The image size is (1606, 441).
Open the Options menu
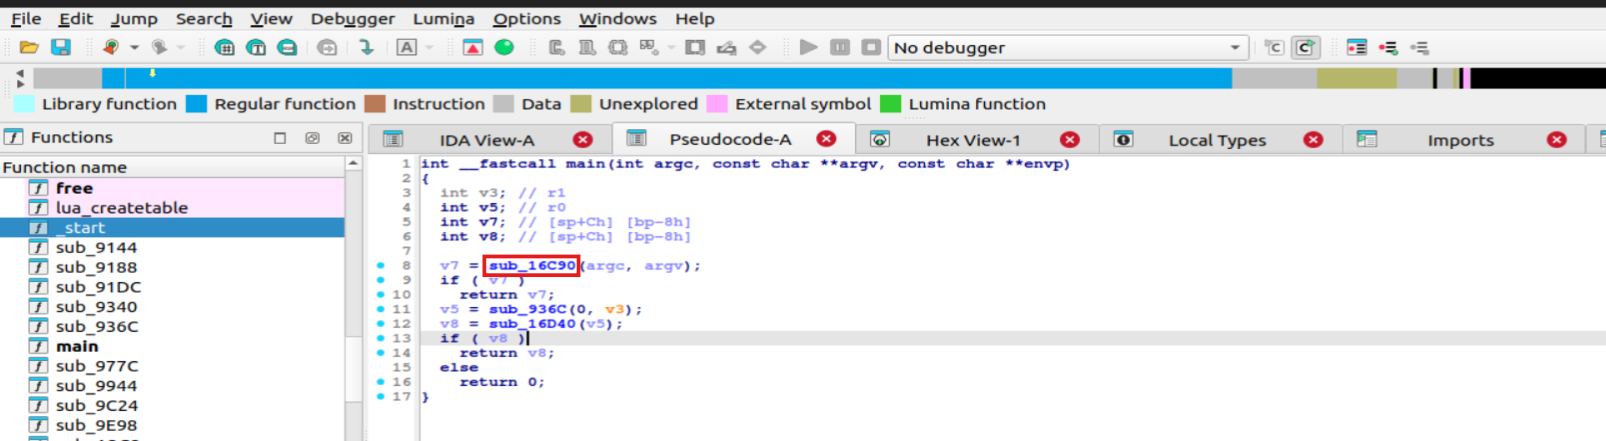(527, 18)
